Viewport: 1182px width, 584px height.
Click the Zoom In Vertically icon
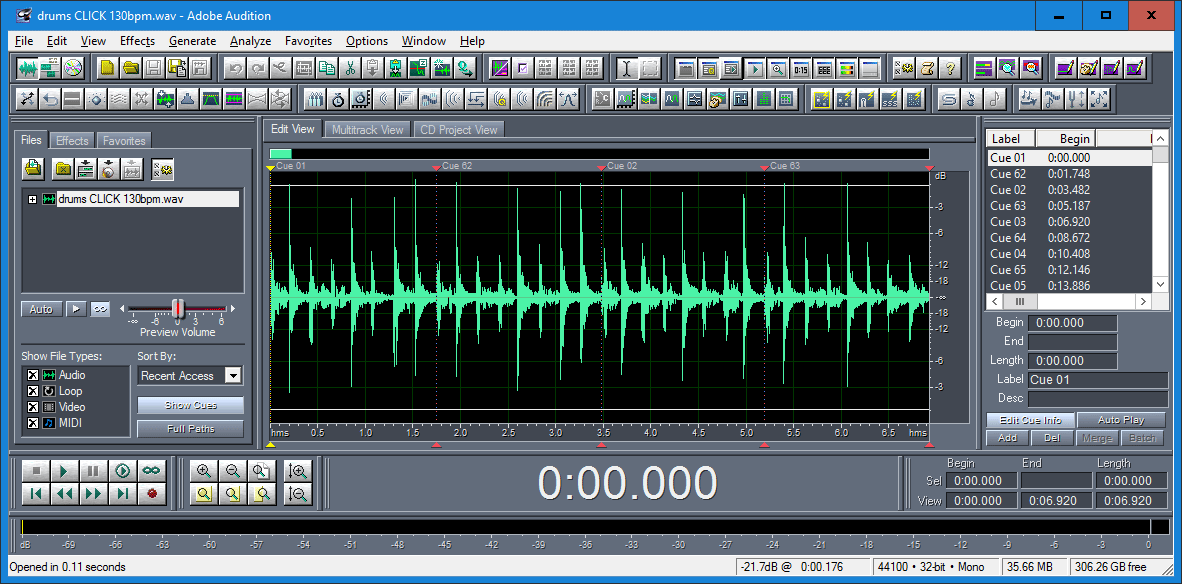tap(297, 471)
